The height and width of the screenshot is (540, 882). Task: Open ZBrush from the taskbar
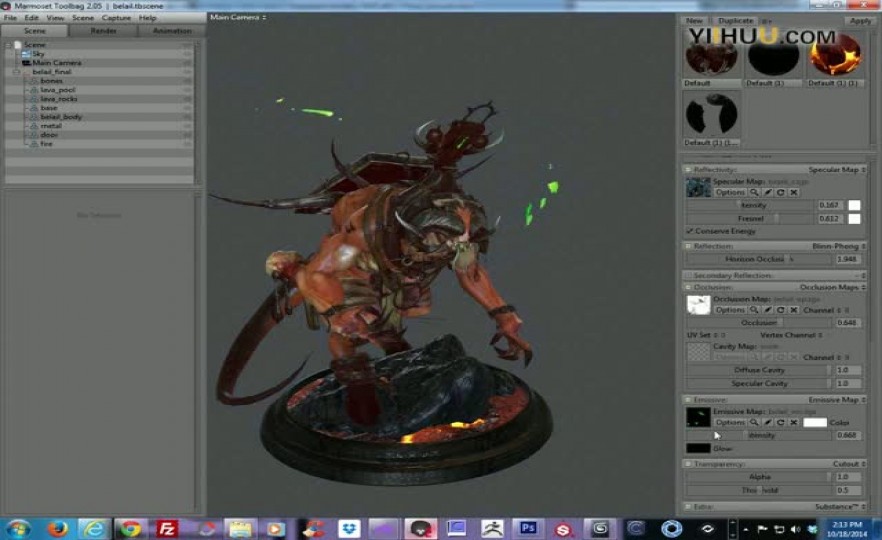click(492, 529)
